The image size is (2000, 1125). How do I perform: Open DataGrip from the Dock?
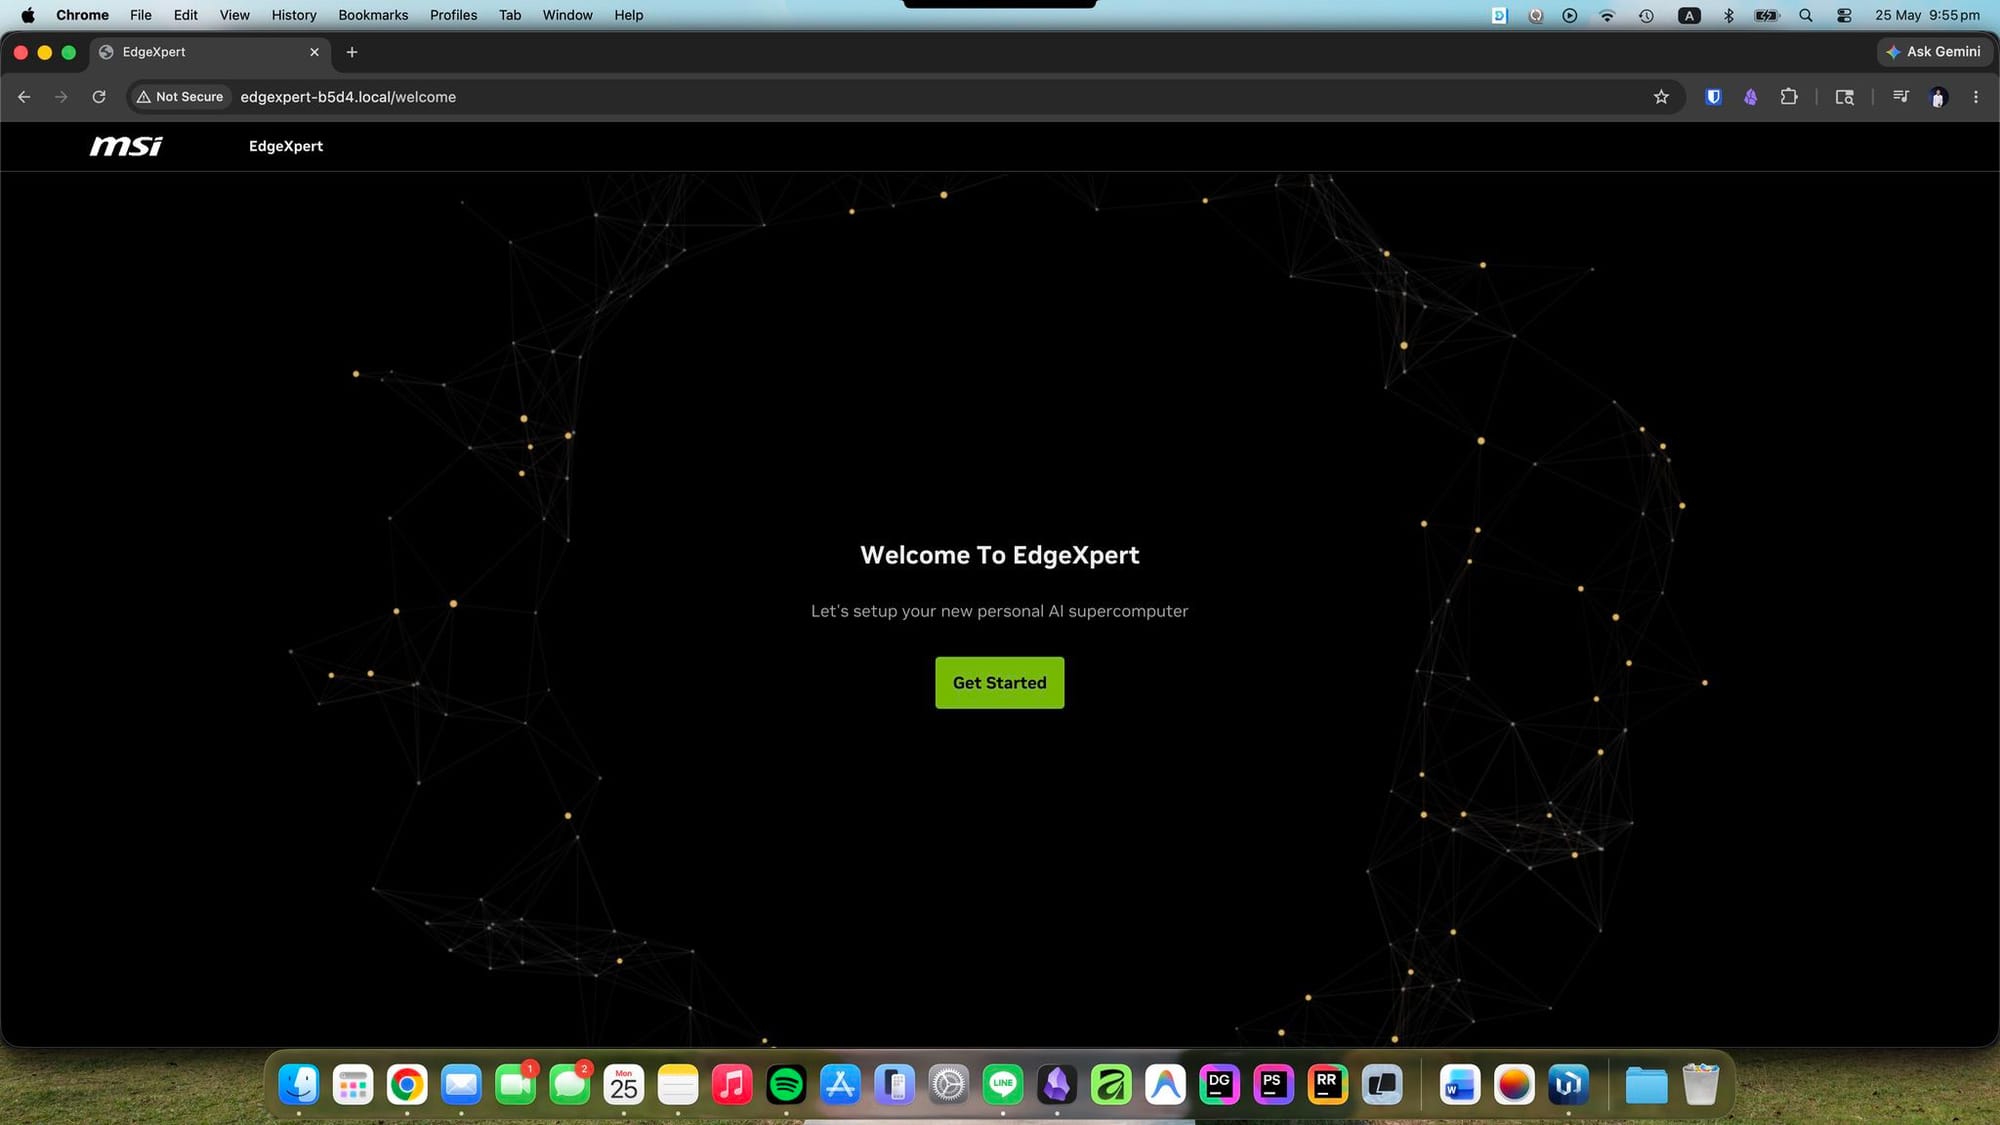pos(1219,1084)
